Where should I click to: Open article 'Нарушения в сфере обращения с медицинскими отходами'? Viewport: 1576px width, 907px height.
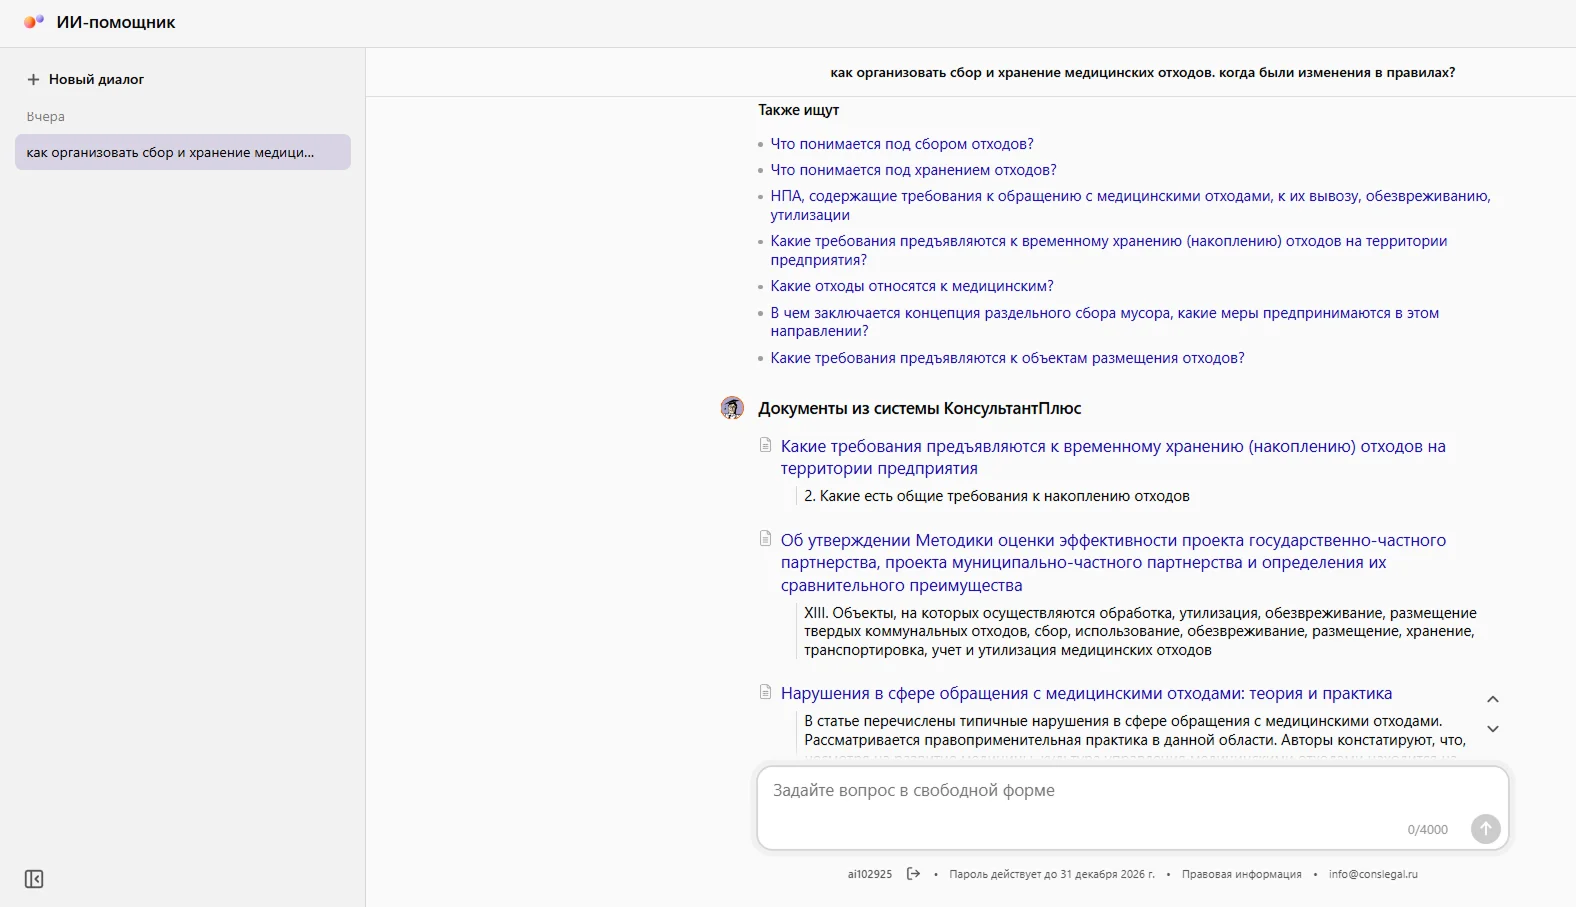[x=1086, y=693]
